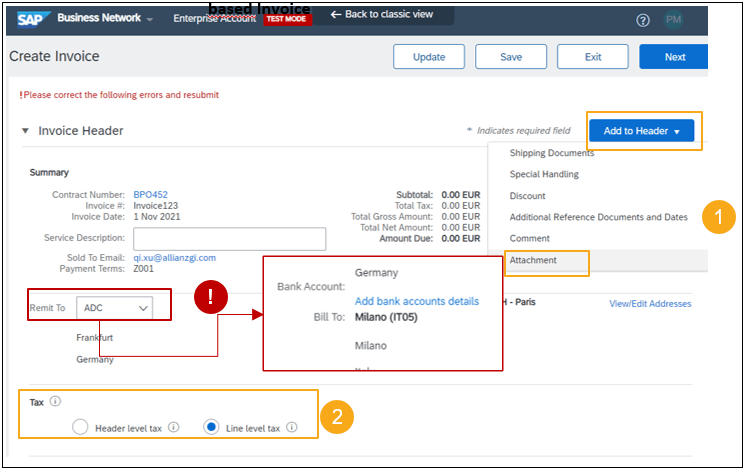Open the PM user avatar menu

[673, 19]
